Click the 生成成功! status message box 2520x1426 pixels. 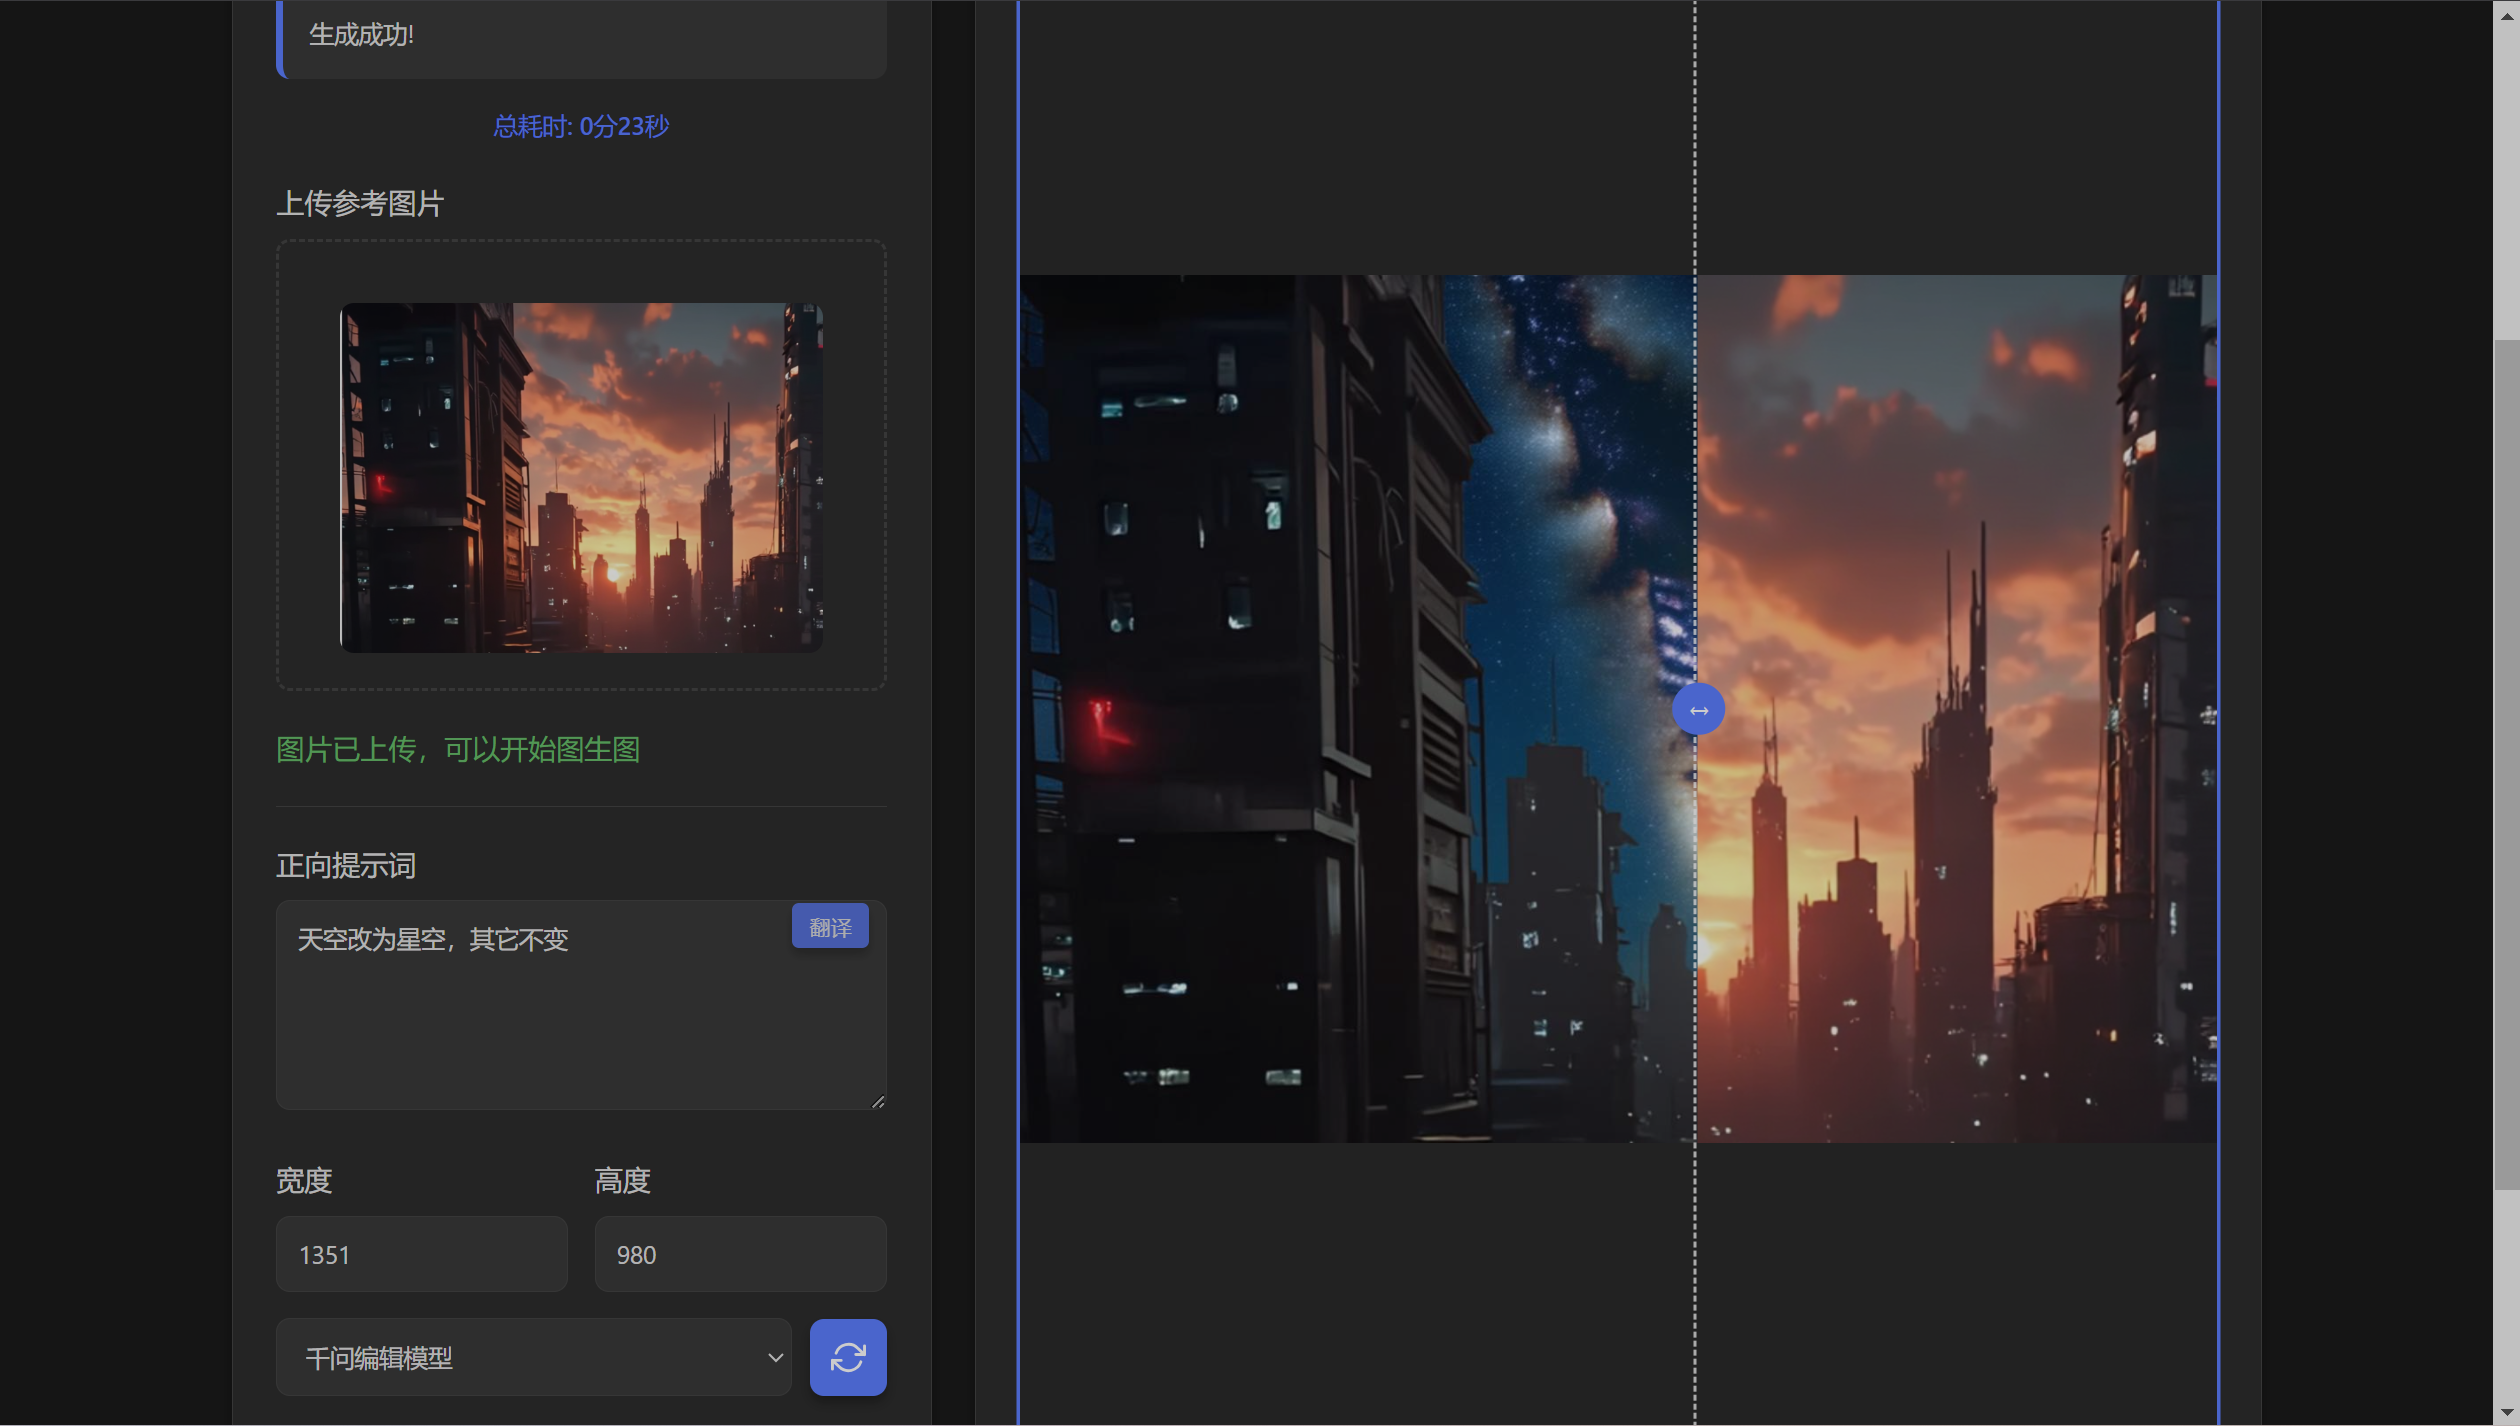click(x=581, y=36)
